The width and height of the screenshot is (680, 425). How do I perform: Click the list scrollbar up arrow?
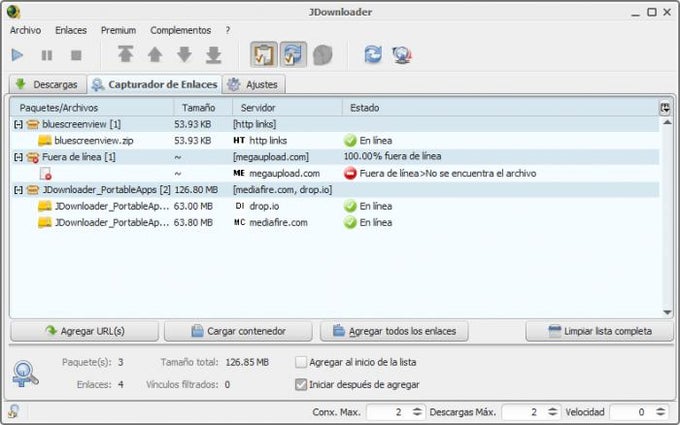667,123
